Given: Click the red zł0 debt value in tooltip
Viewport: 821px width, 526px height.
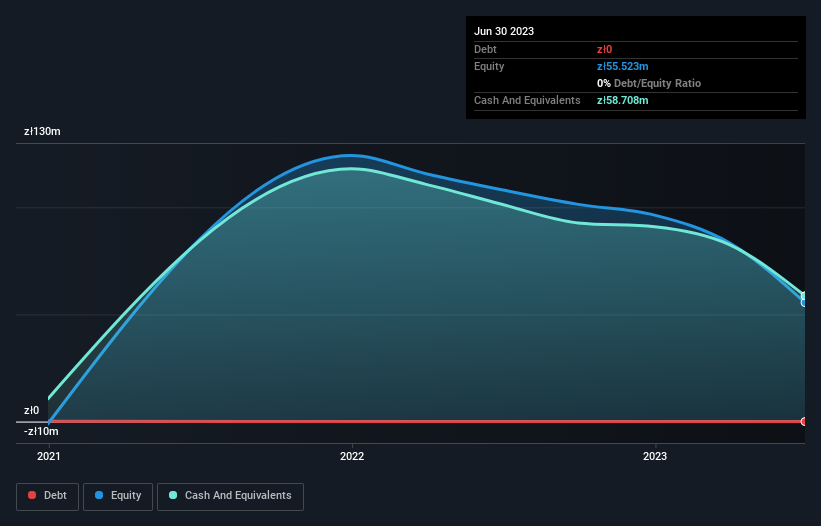Looking at the screenshot, I should pos(604,49).
